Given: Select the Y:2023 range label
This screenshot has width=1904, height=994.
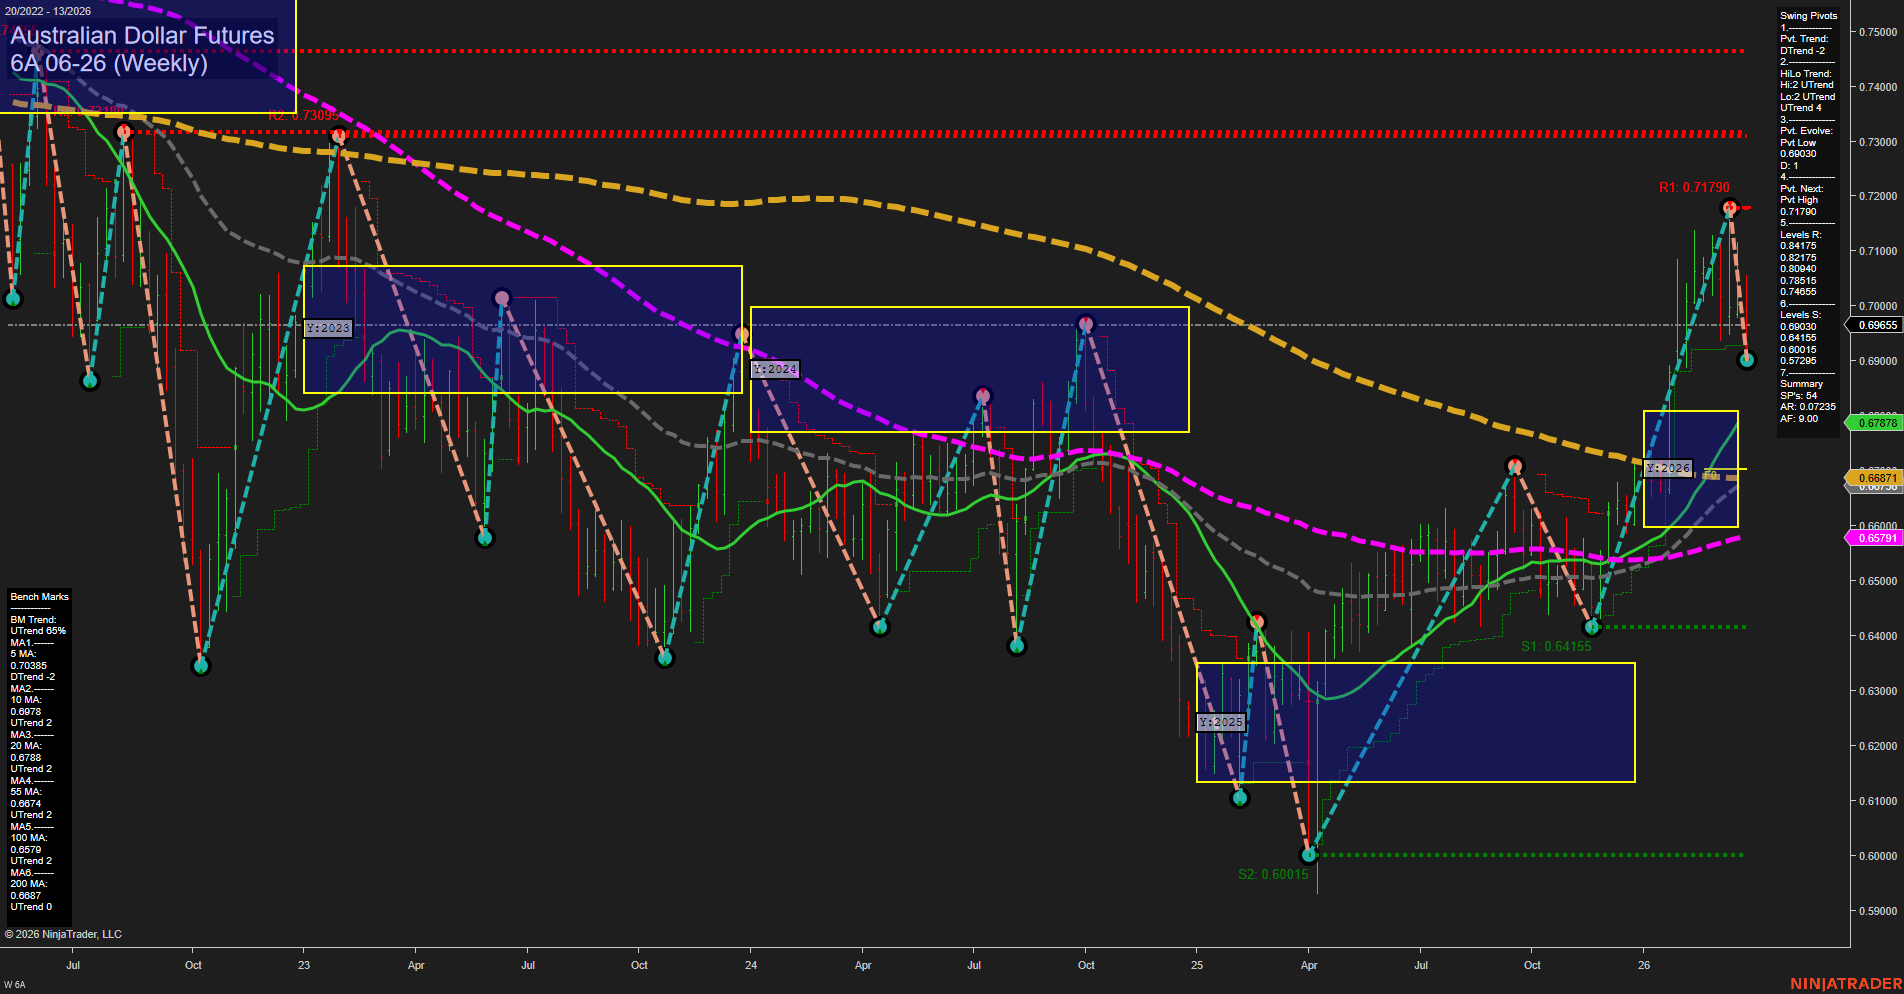Looking at the screenshot, I should (x=330, y=327).
